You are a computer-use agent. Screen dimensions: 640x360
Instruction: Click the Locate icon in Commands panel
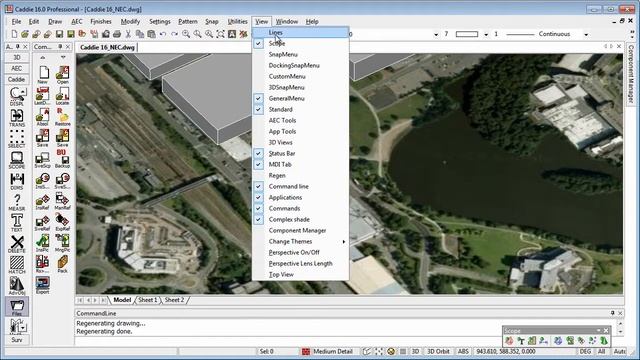click(62, 96)
